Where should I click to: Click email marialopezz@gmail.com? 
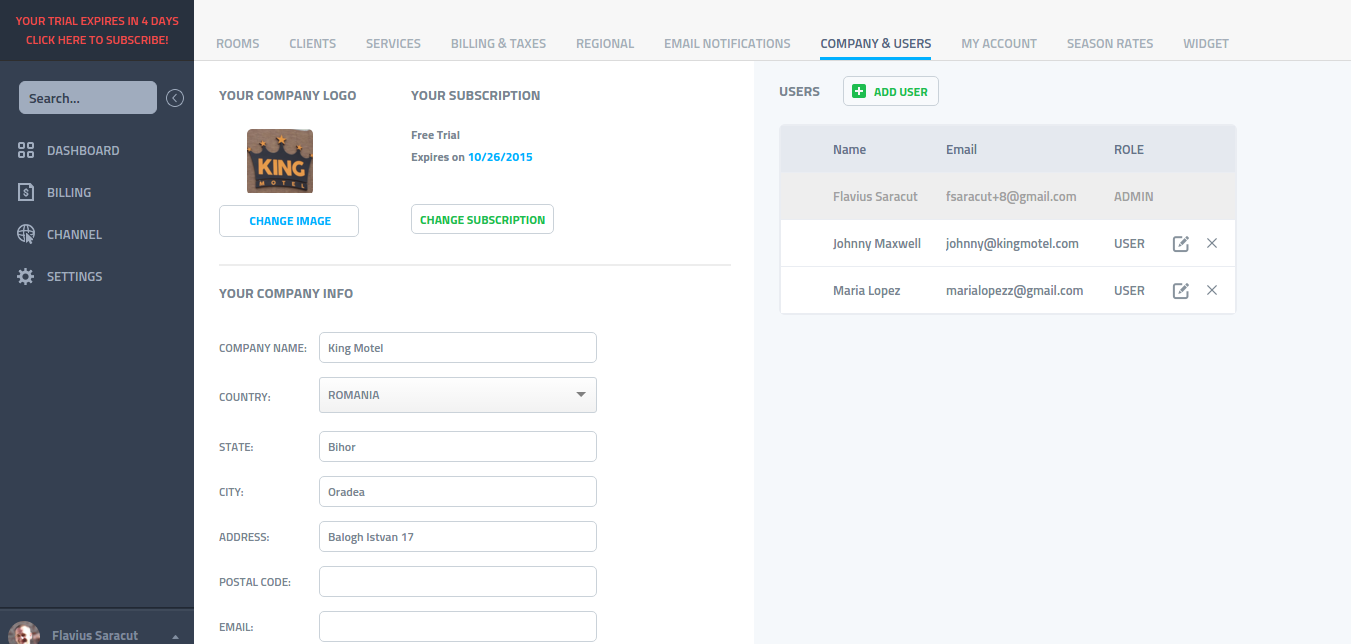(x=1015, y=291)
